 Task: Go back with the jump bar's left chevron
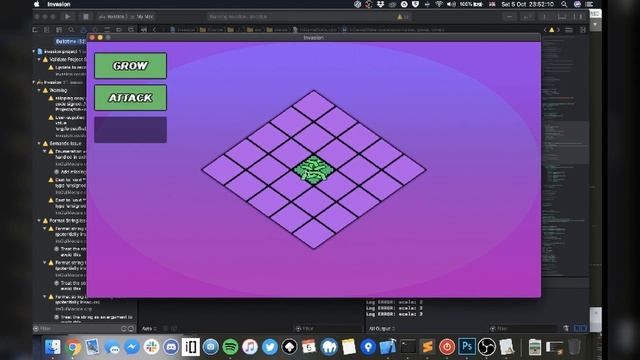click(154, 30)
